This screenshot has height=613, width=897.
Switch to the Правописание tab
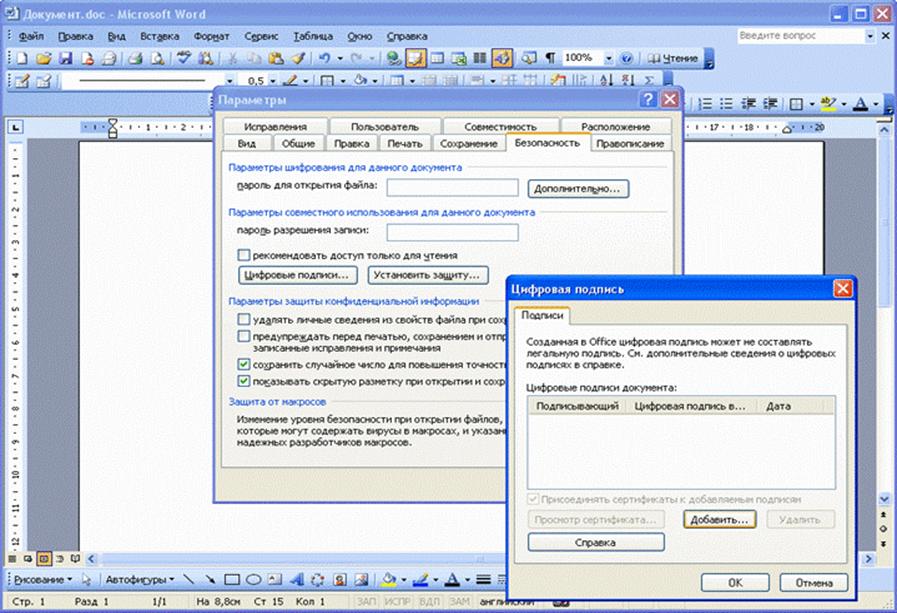(x=630, y=144)
